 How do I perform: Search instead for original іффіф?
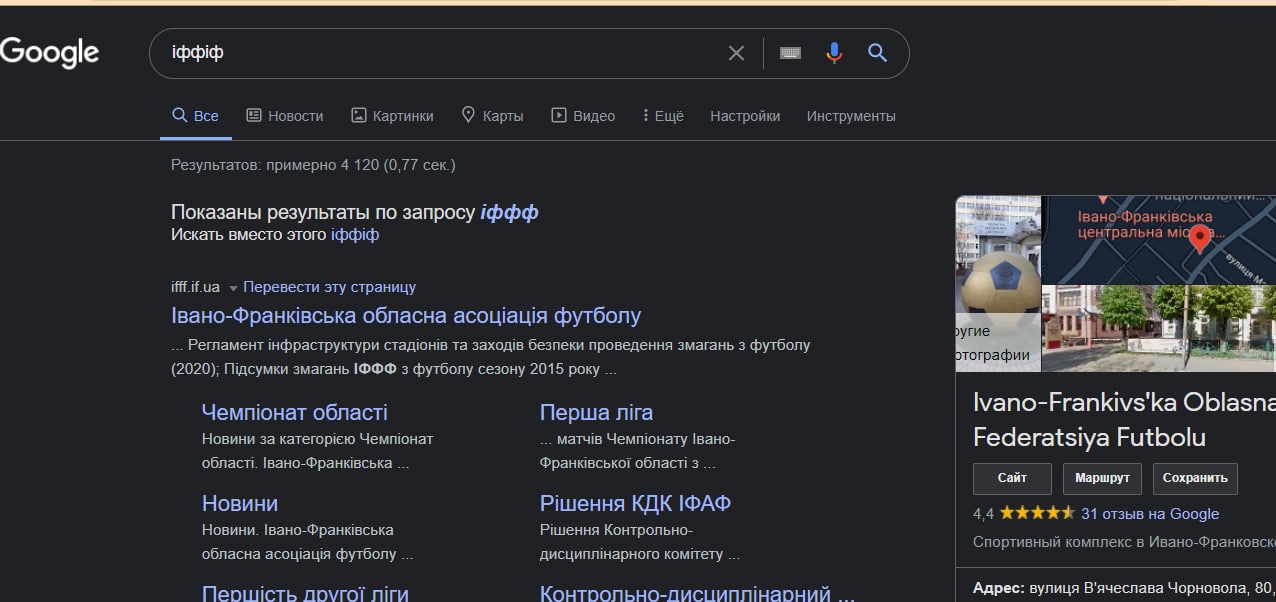[355, 235]
